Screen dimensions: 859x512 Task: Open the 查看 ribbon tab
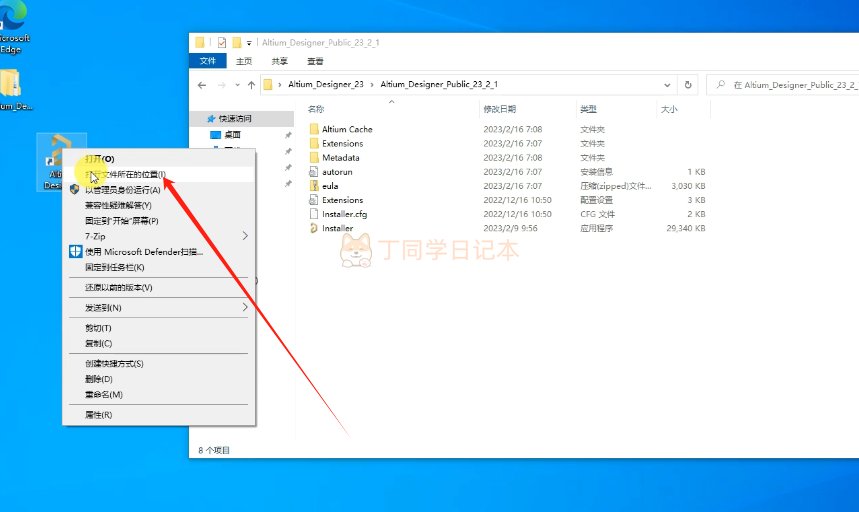click(315, 61)
